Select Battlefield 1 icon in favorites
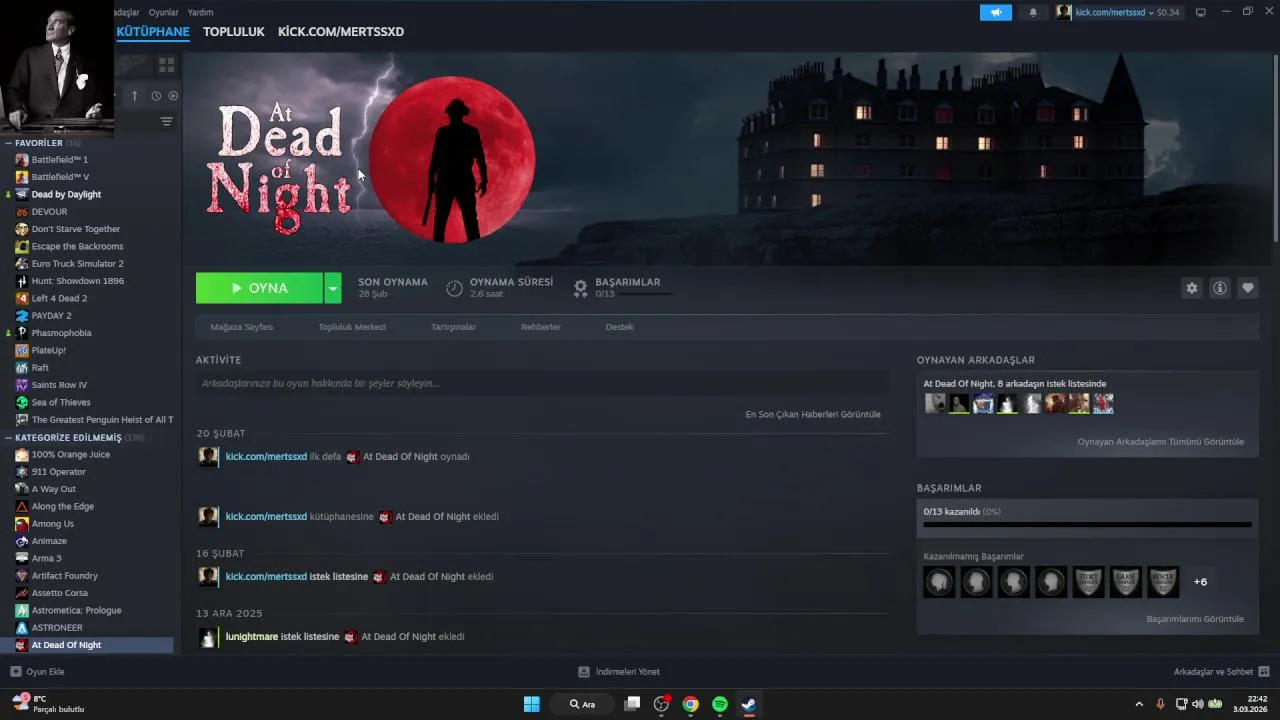The height and width of the screenshot is (720, 1280). click(x=22, y=160)
